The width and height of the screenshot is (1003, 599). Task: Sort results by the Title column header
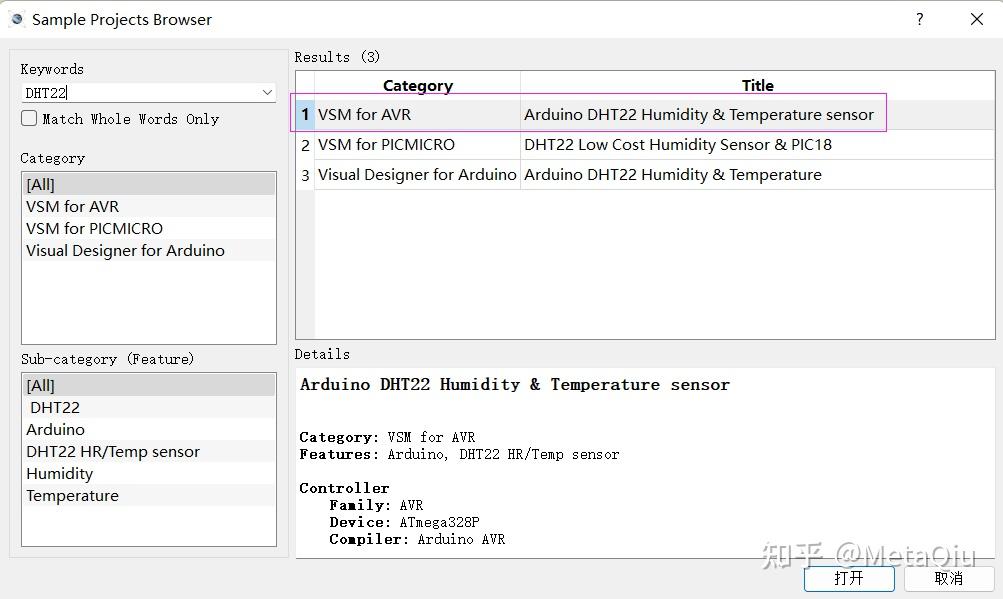point(757,85)
